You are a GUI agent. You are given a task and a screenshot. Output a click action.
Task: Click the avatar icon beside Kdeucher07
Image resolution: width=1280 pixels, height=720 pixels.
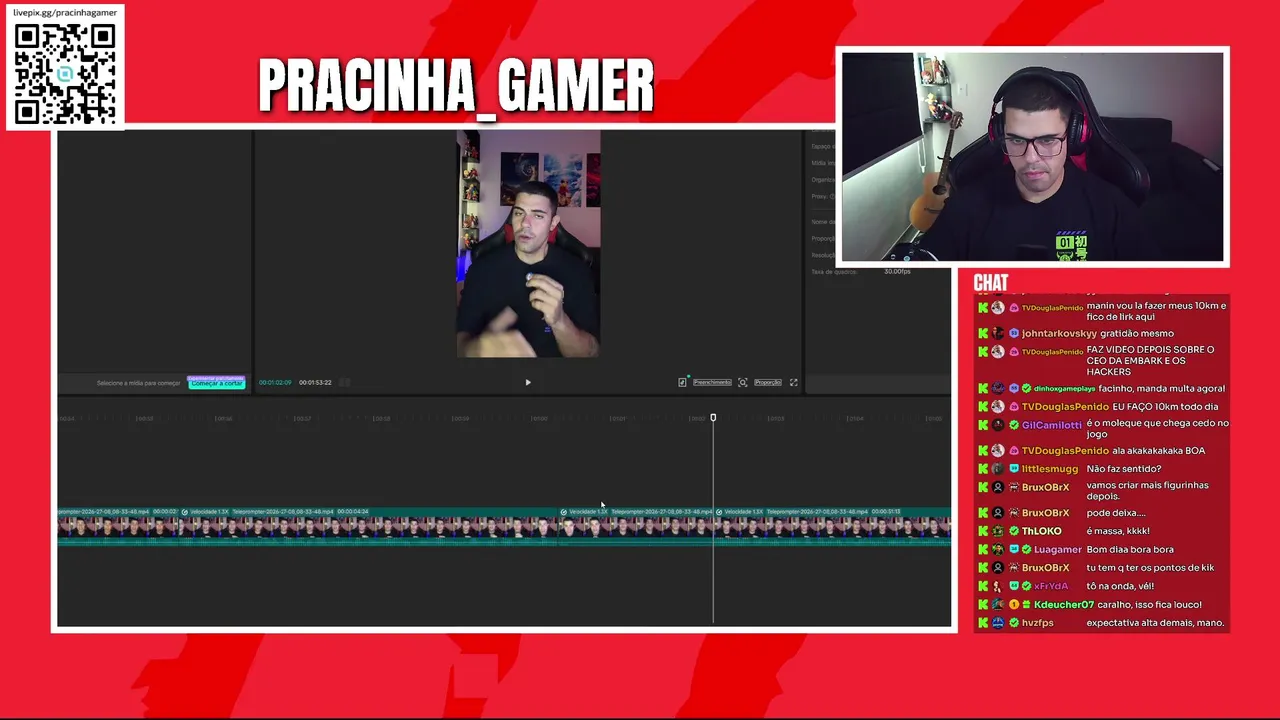pyautogui.click(x=997, y=605)
